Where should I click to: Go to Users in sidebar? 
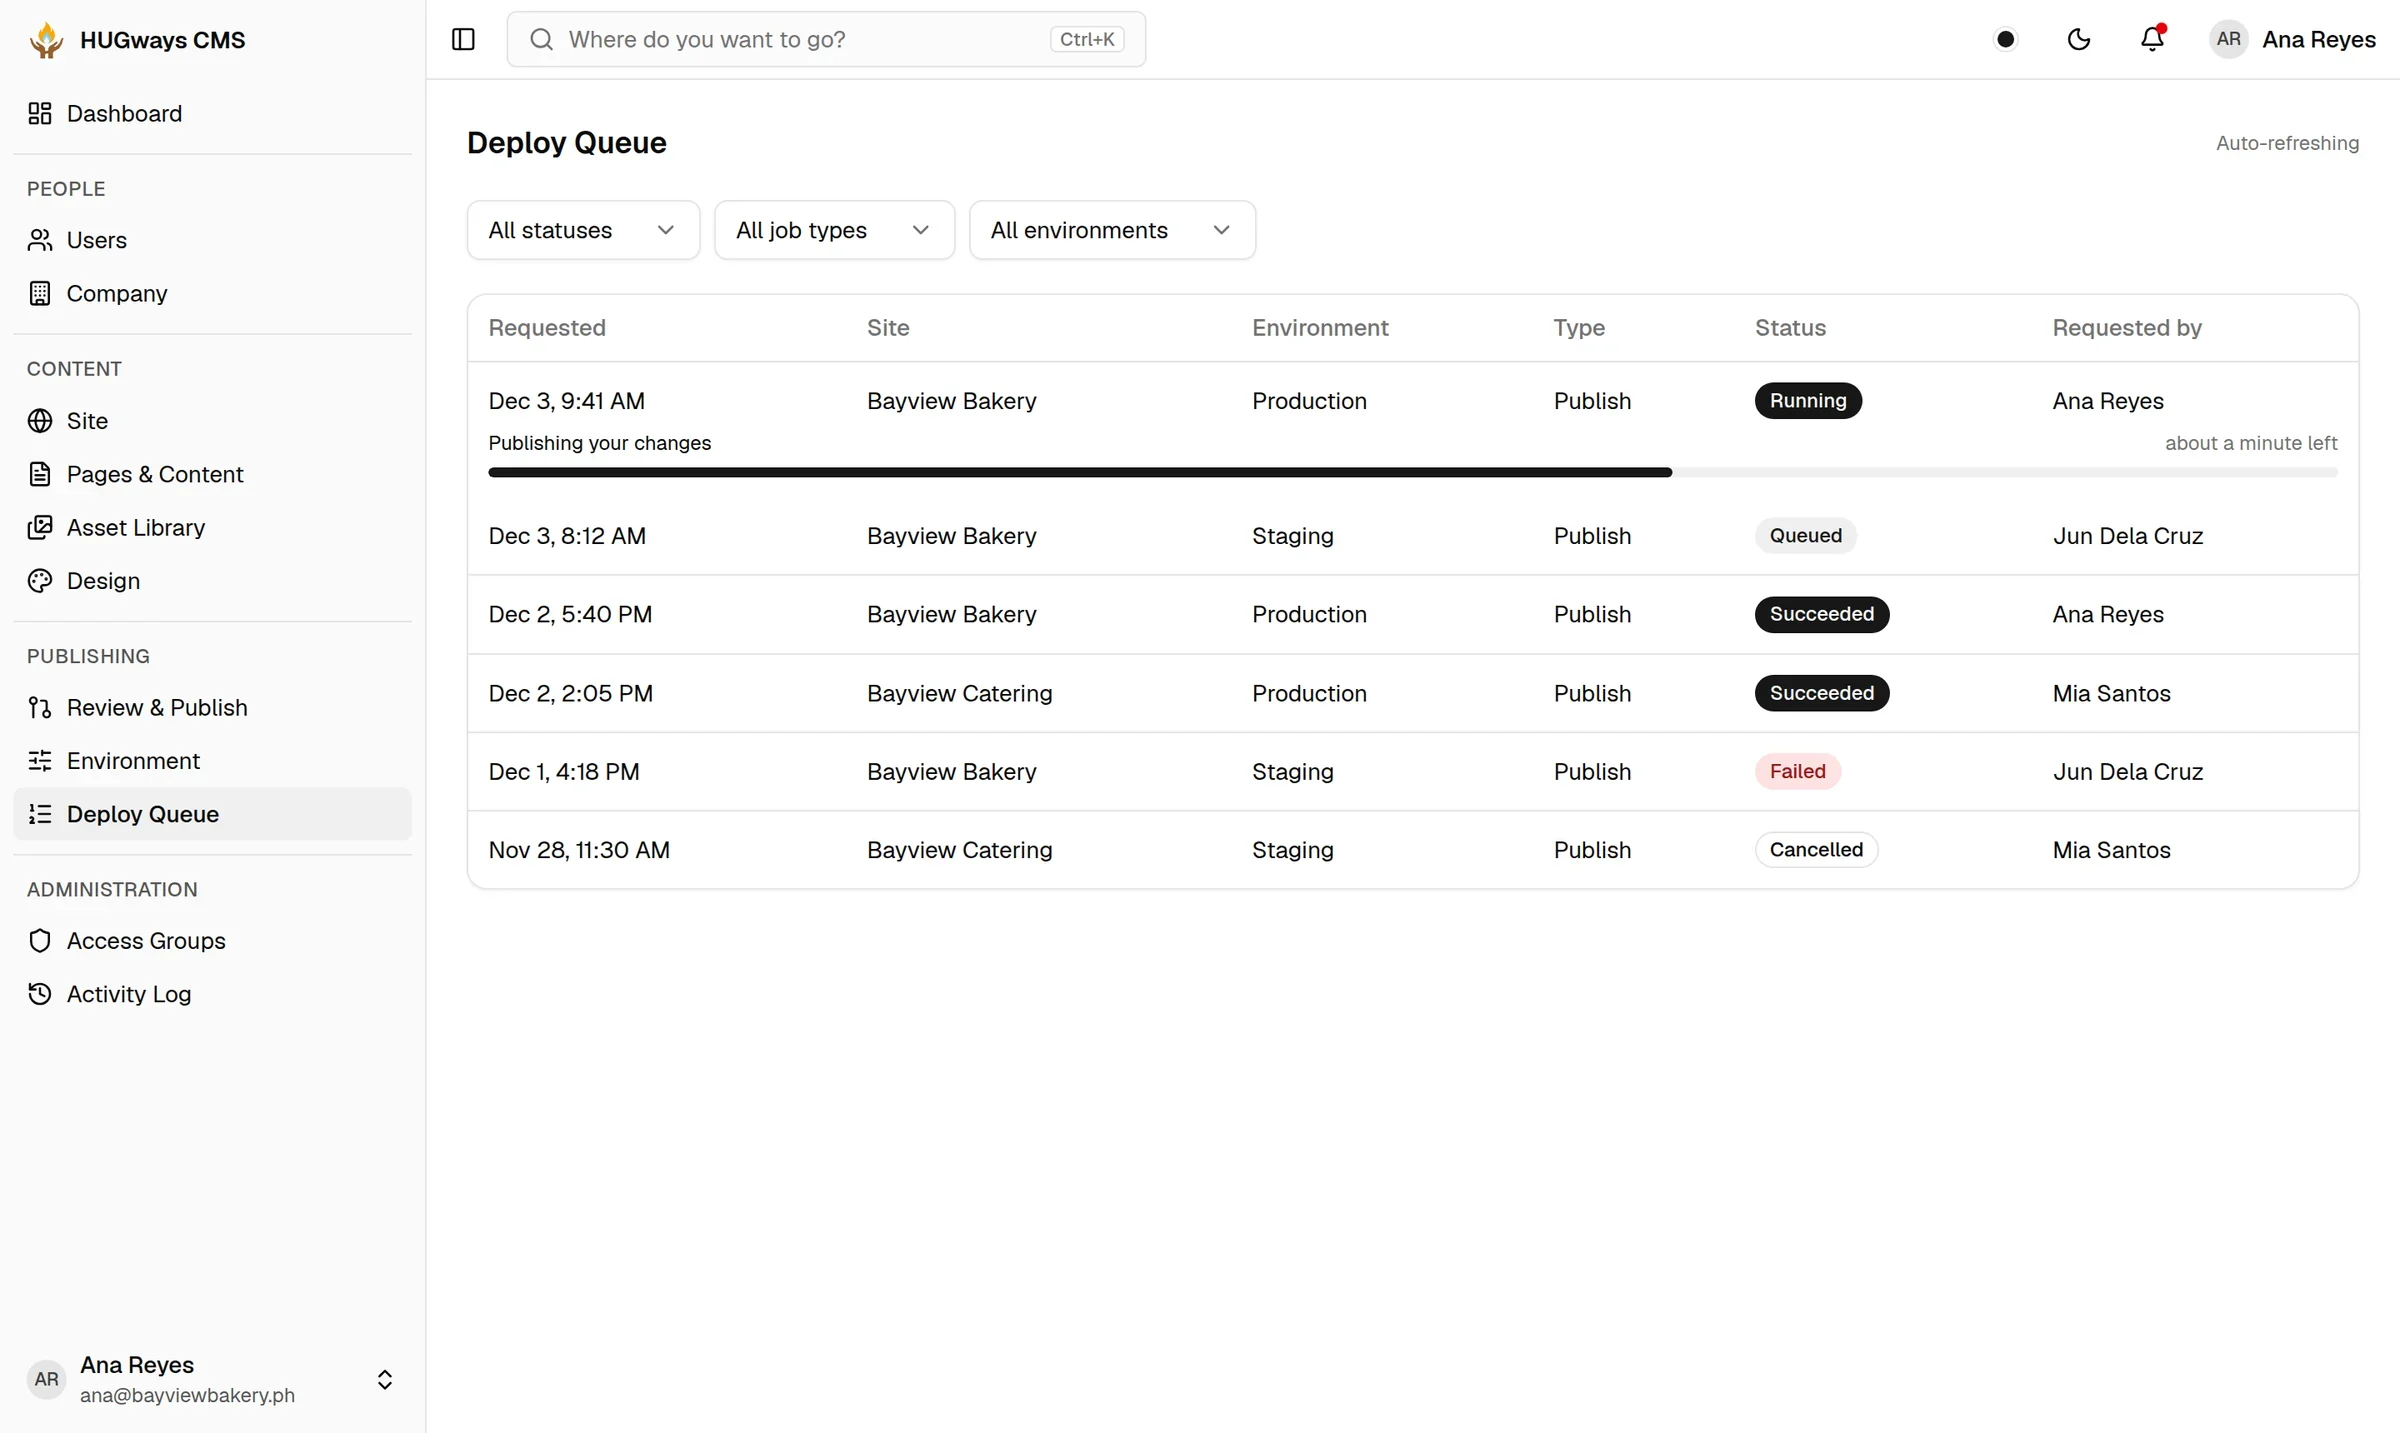[212, 240]
